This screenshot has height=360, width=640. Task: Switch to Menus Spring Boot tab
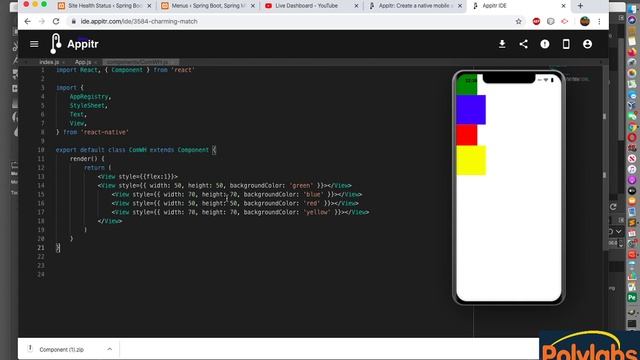[x=208, y=6]
